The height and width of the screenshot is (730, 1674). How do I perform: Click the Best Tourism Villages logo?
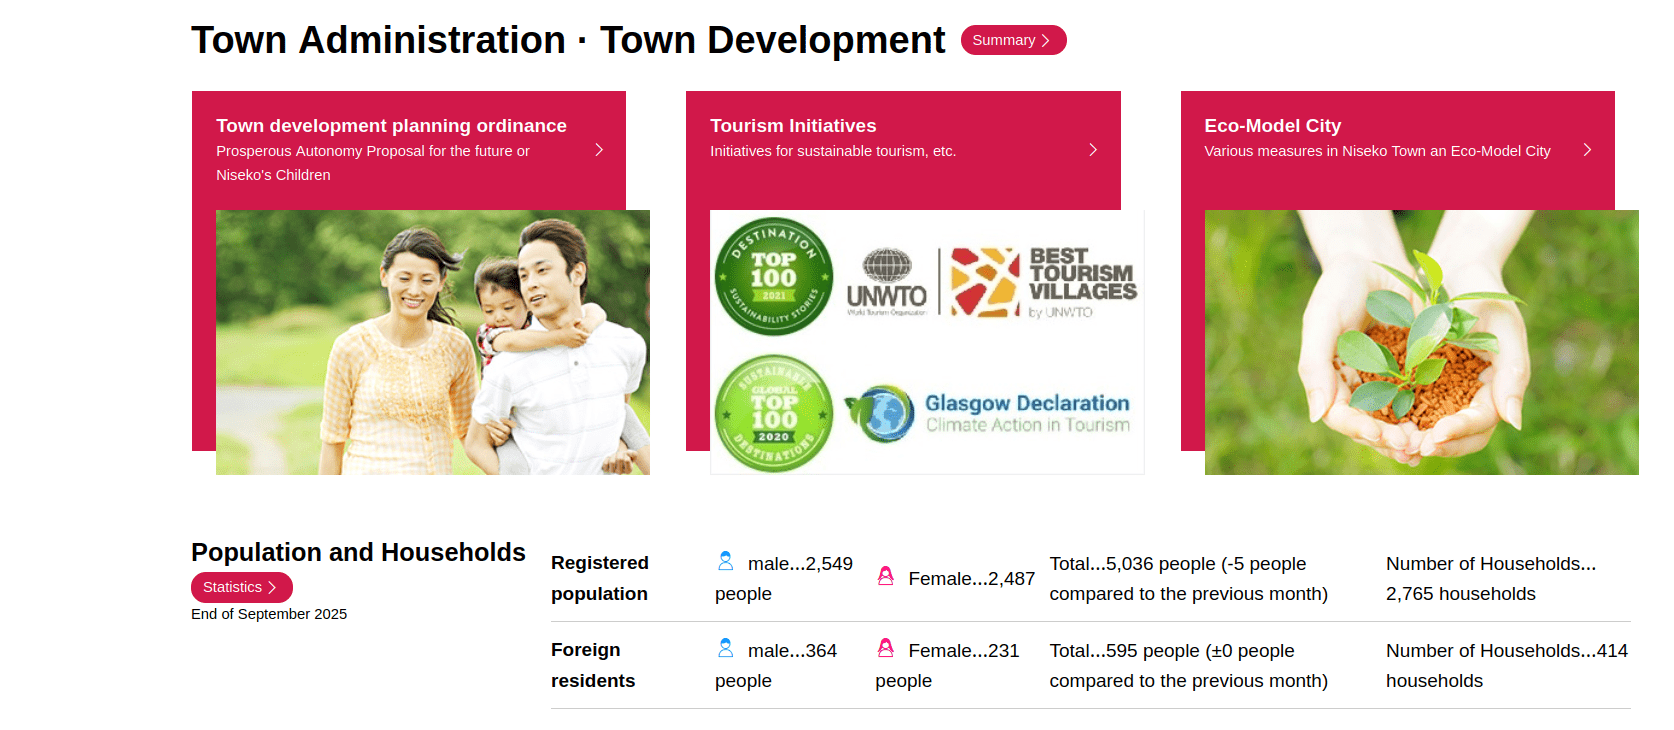pos(1043,282)
